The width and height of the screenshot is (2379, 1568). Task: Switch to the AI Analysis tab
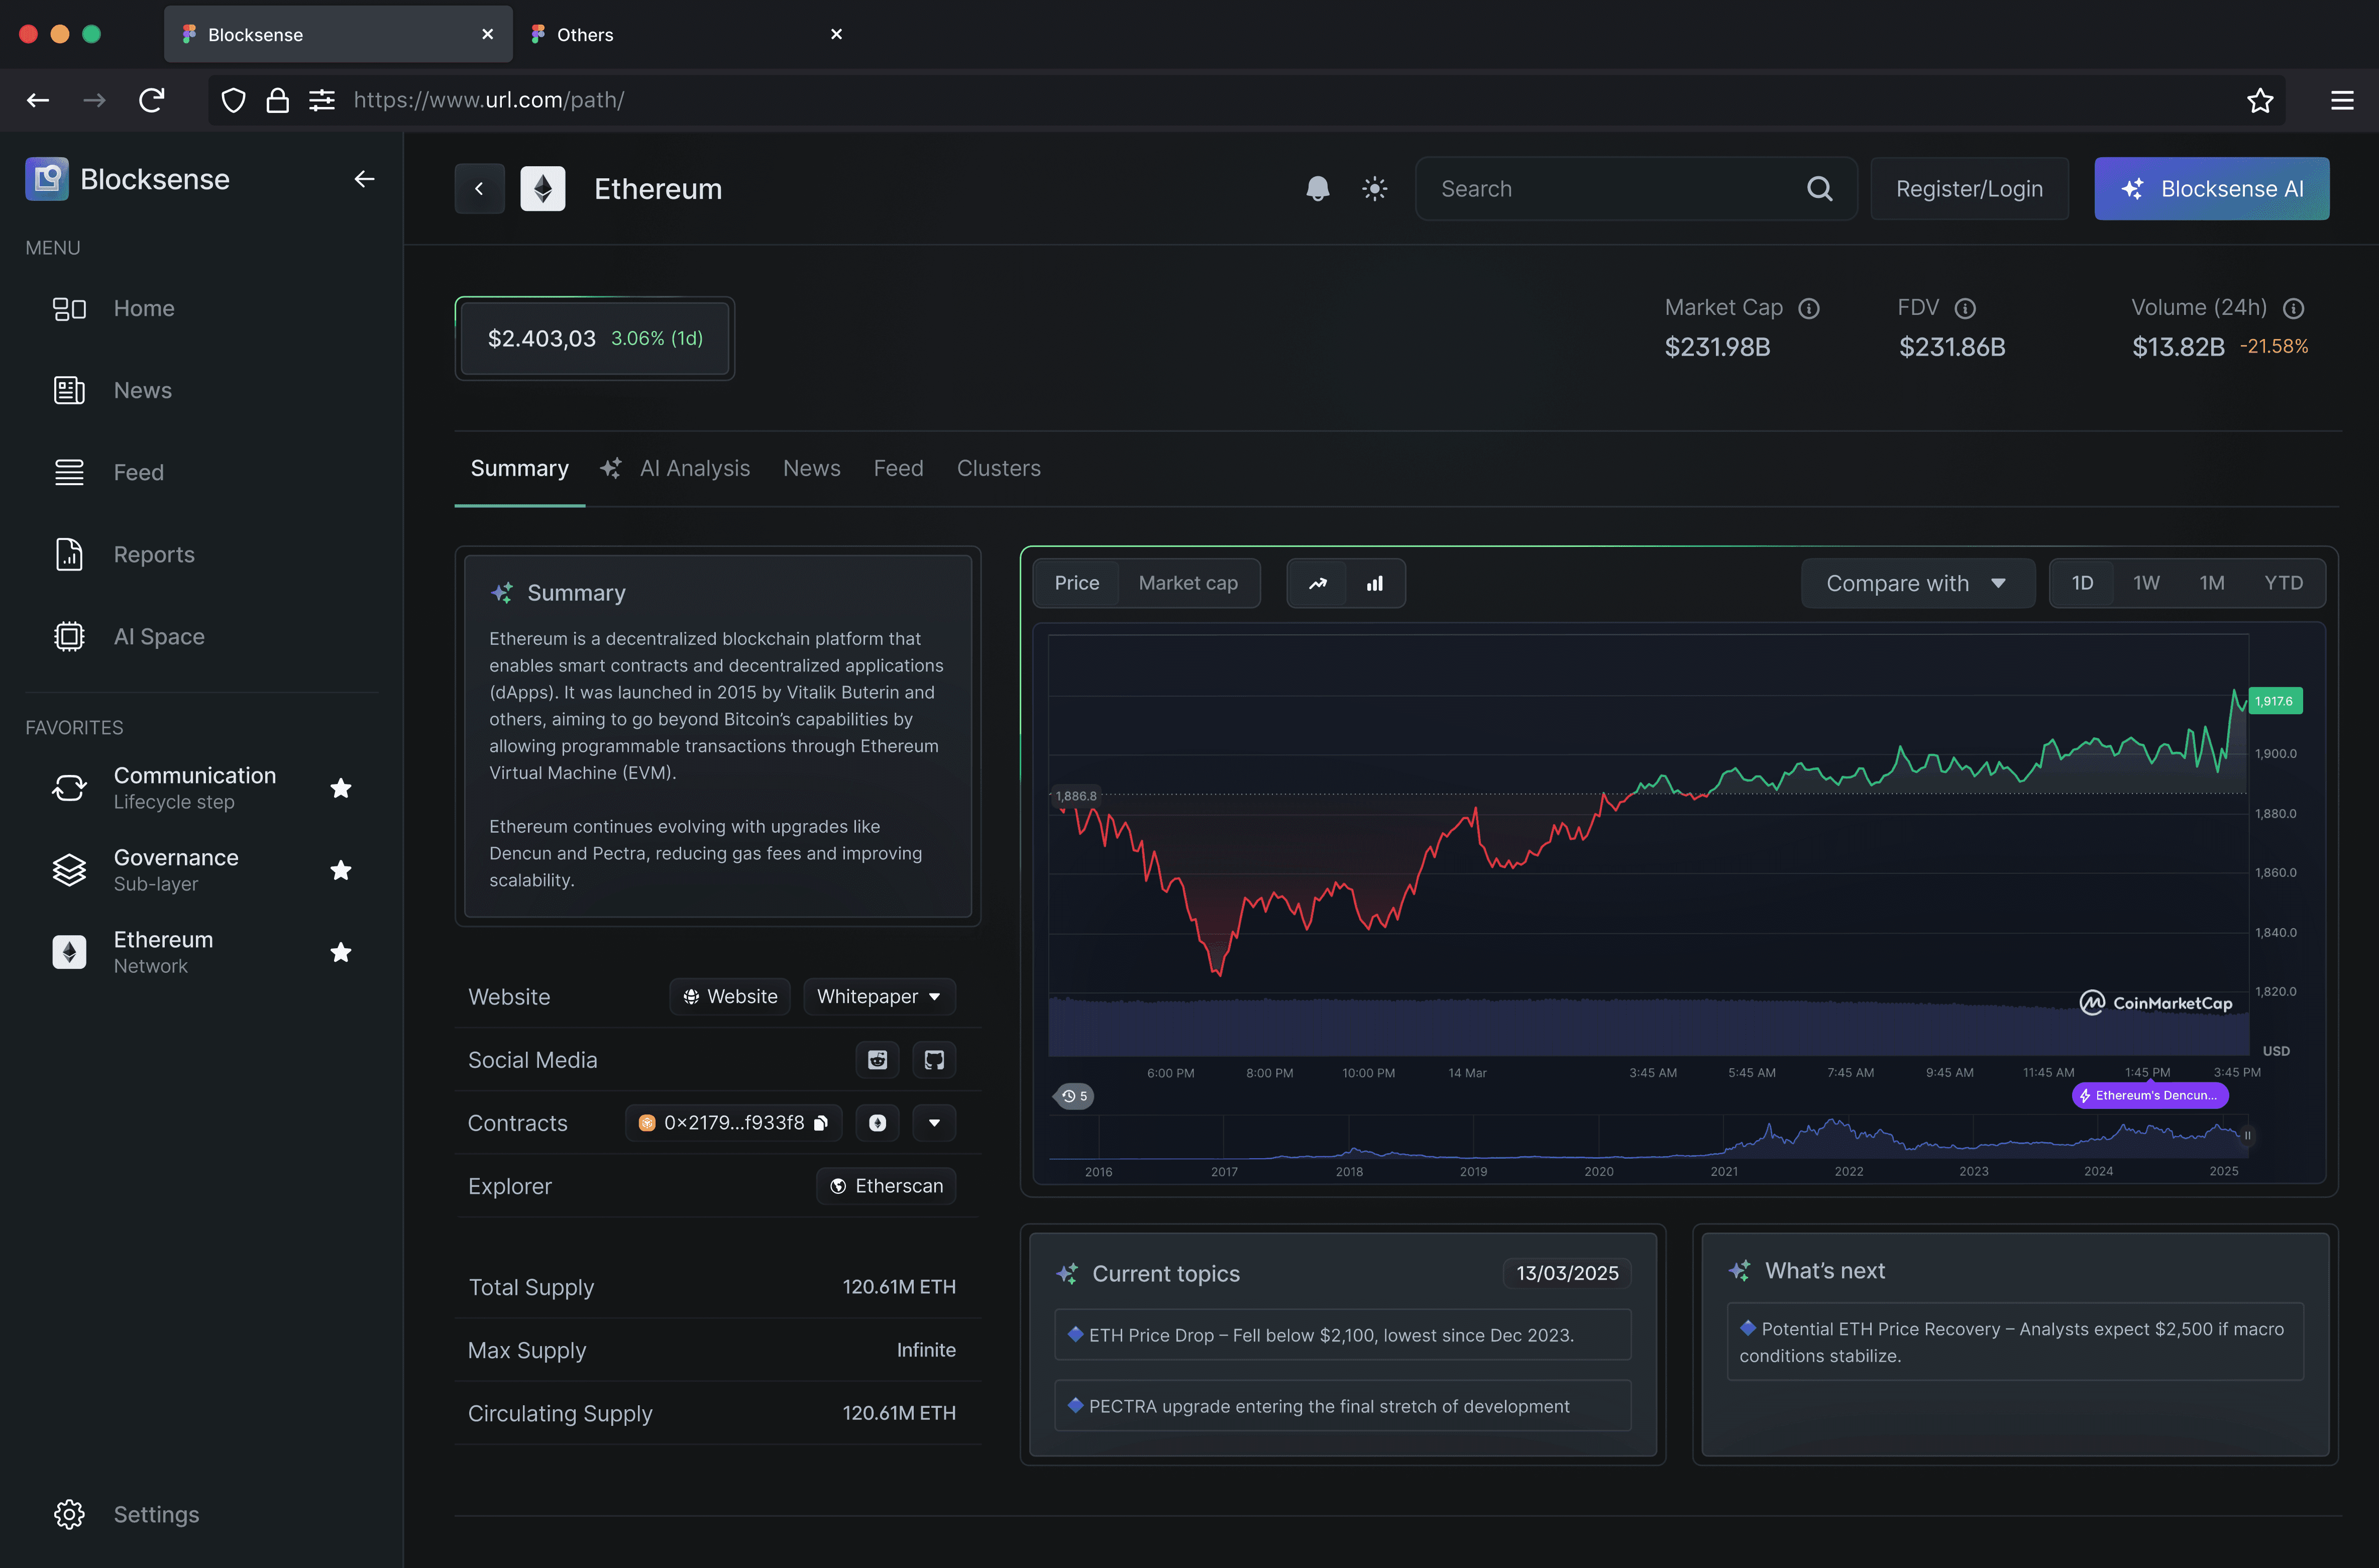[694, 468]
